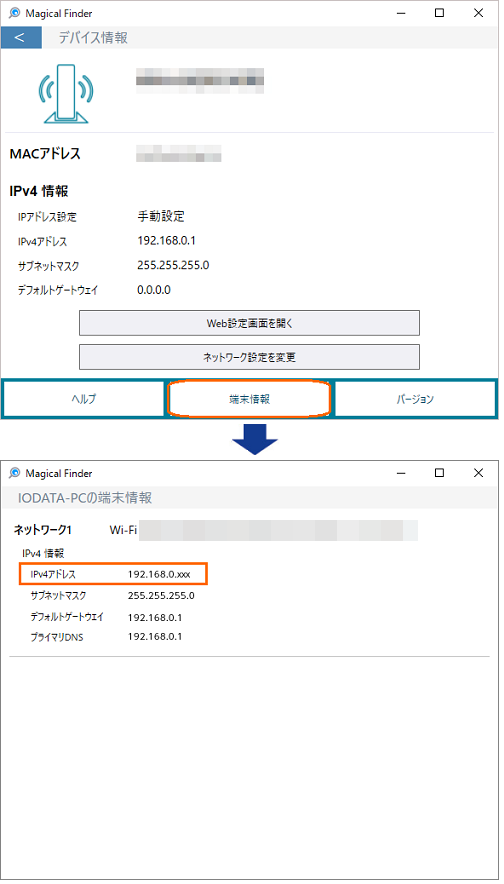Maximize the lower Magical Finder window
Image resolution: width=504 pixels, height=884 pixels.
tap(439, 473)
